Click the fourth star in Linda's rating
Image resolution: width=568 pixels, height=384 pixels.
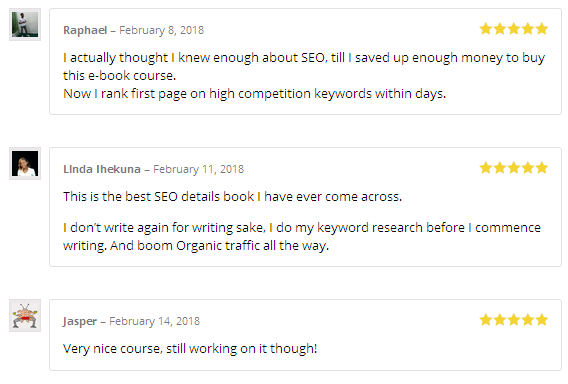tap(528, 168)
